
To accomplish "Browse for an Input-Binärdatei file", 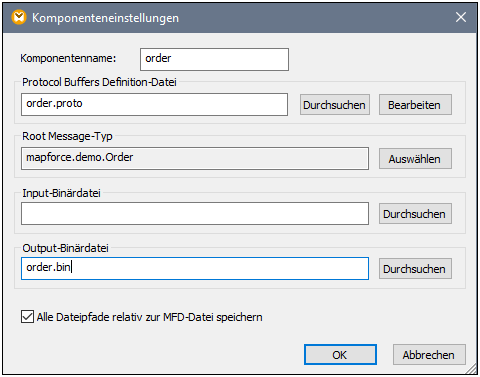I will (415, 214).
